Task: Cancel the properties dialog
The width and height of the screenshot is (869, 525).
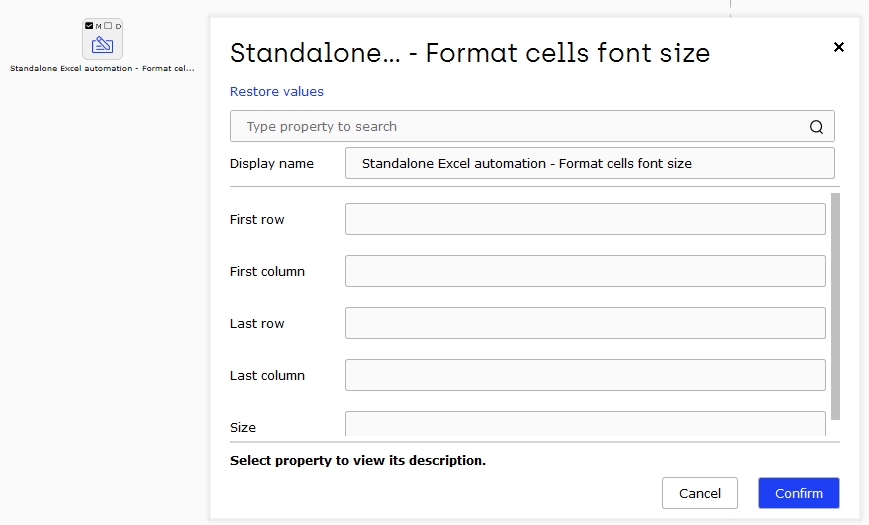Action: tap(699, 493)
